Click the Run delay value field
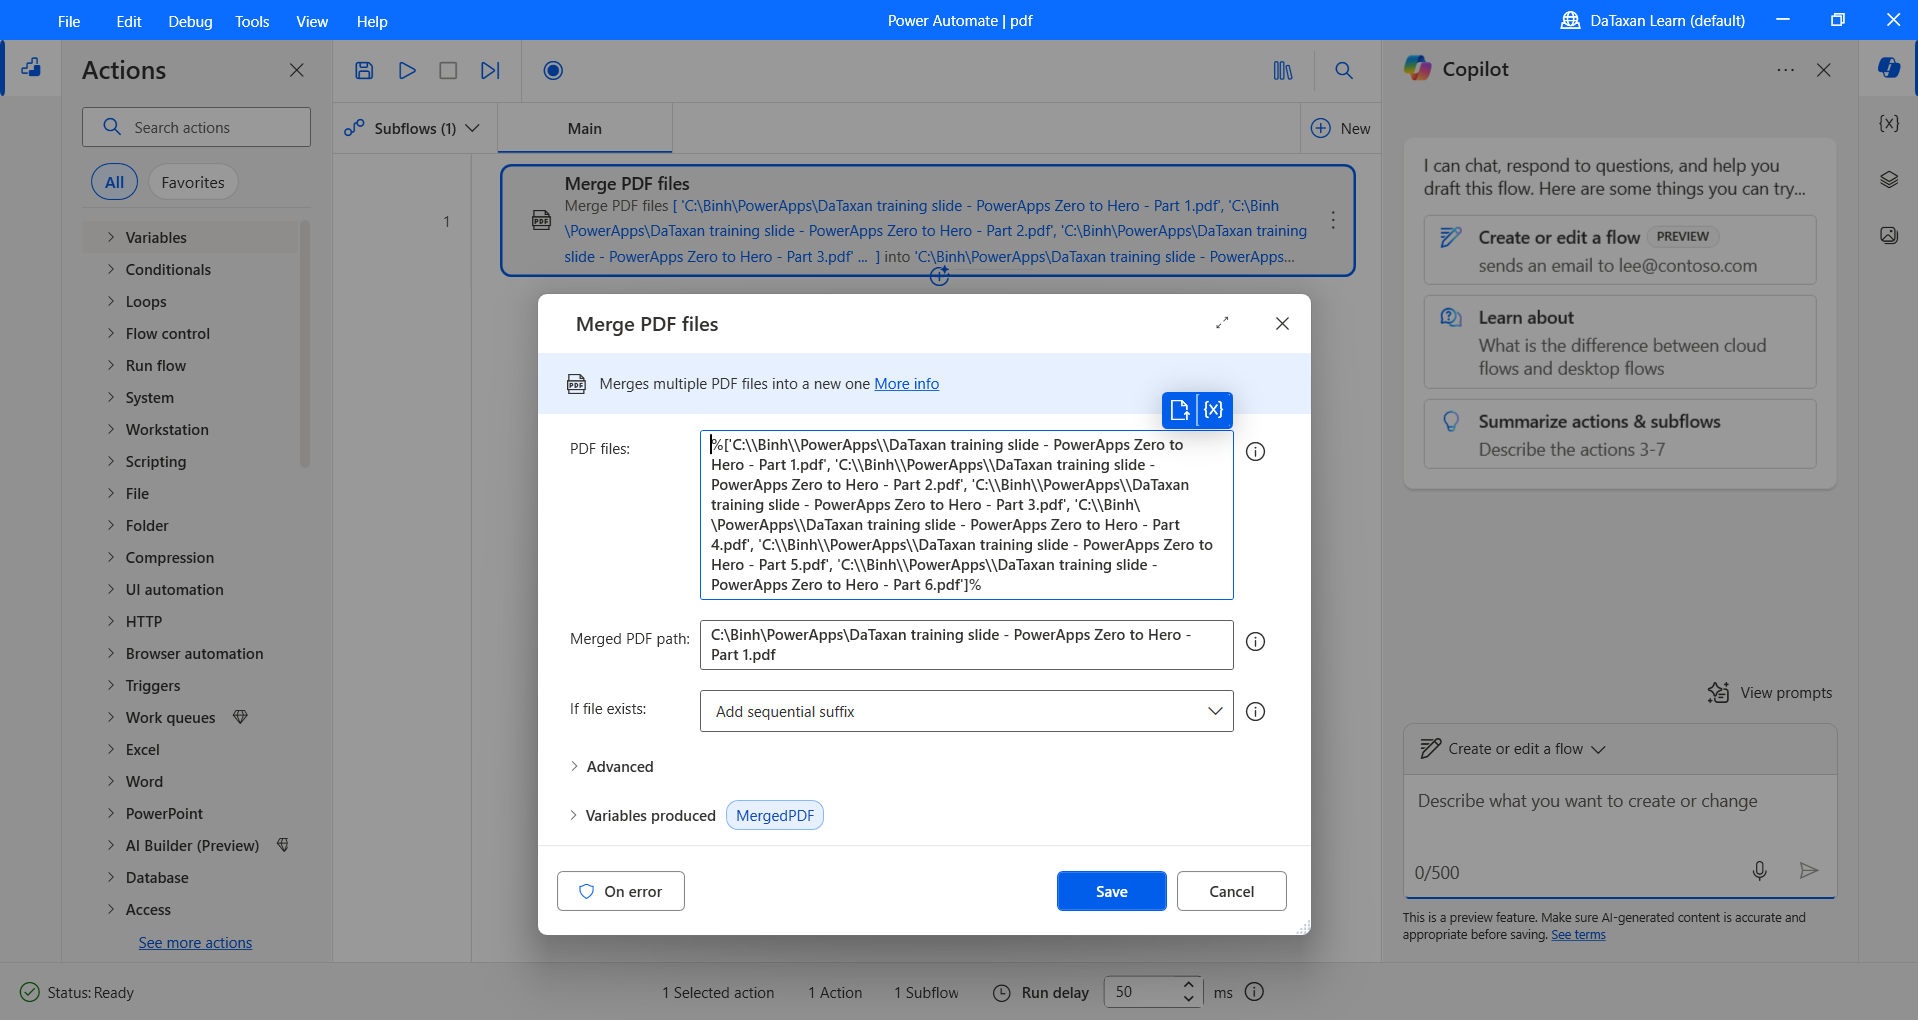The width and height of the screenshot is (1918, 1020). click(1140, 992)
